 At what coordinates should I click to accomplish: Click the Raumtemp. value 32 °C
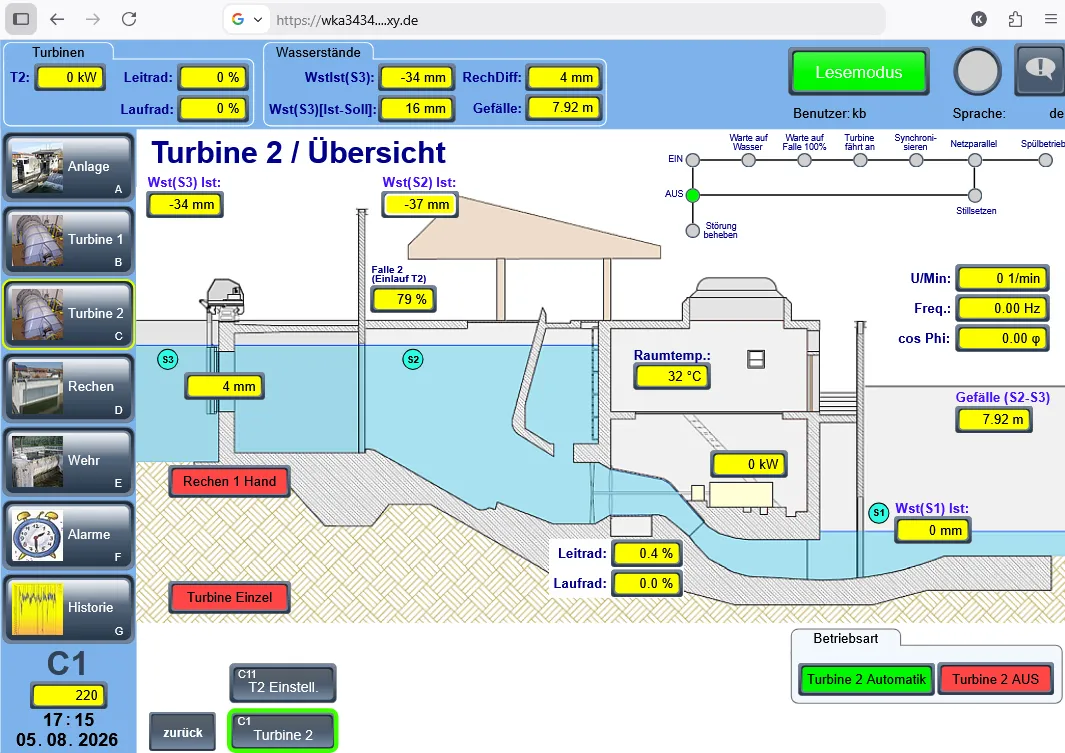coord(672,376)
